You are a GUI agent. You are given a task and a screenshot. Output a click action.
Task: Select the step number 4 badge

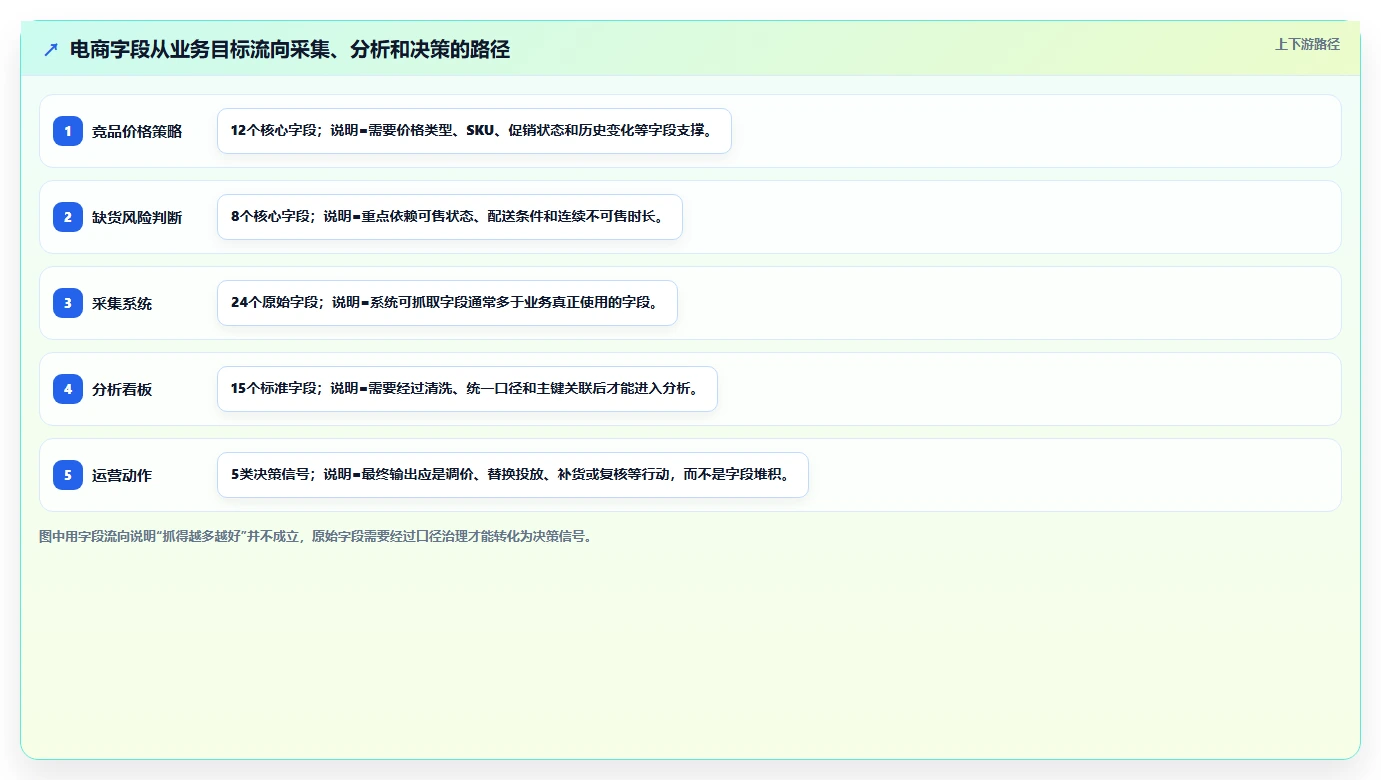pos(68,389)
